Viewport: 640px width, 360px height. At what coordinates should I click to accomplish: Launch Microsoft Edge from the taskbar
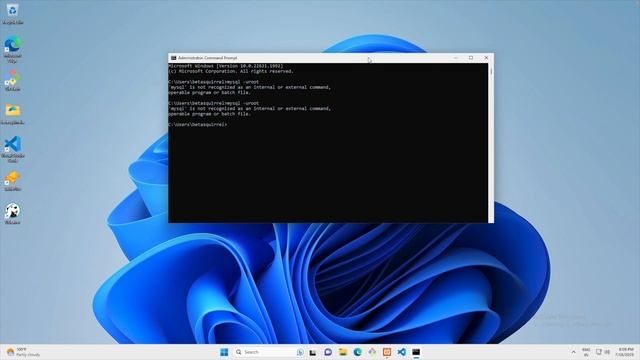pyautogui.click(x=358, y=352)
